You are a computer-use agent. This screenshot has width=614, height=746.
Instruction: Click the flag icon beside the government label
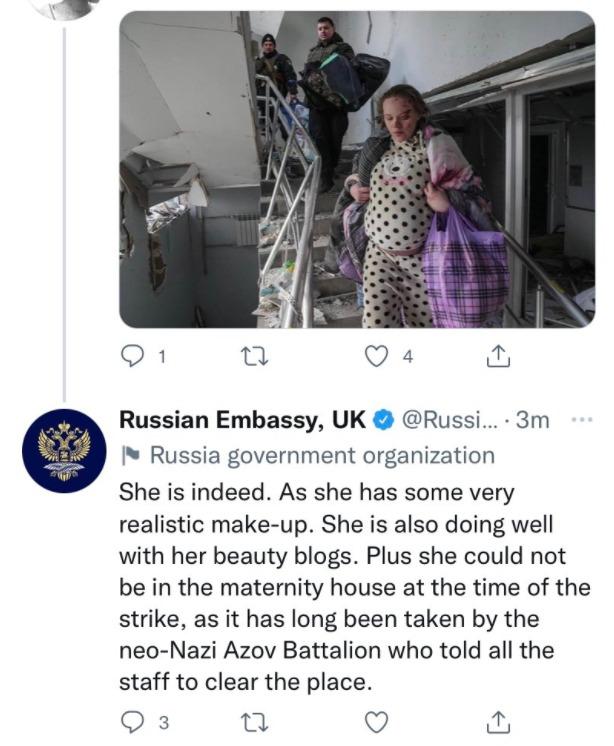pos(129,457)
